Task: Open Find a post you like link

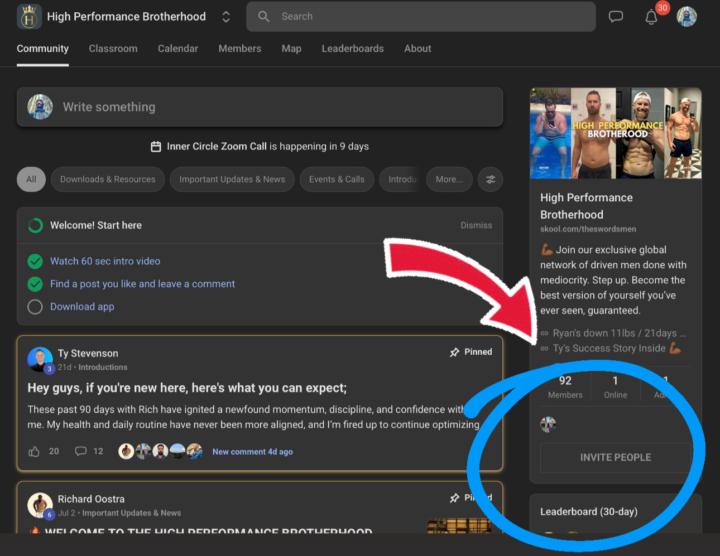Action: pyautogui.click(x=142, y=284)
